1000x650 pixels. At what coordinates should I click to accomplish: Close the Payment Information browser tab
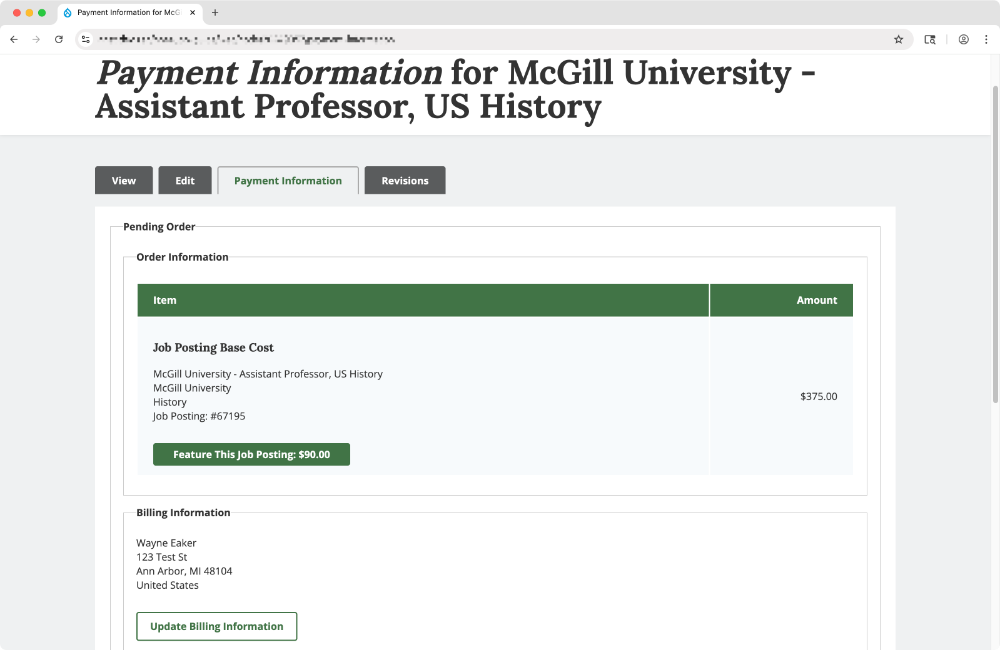coord(193,13)
